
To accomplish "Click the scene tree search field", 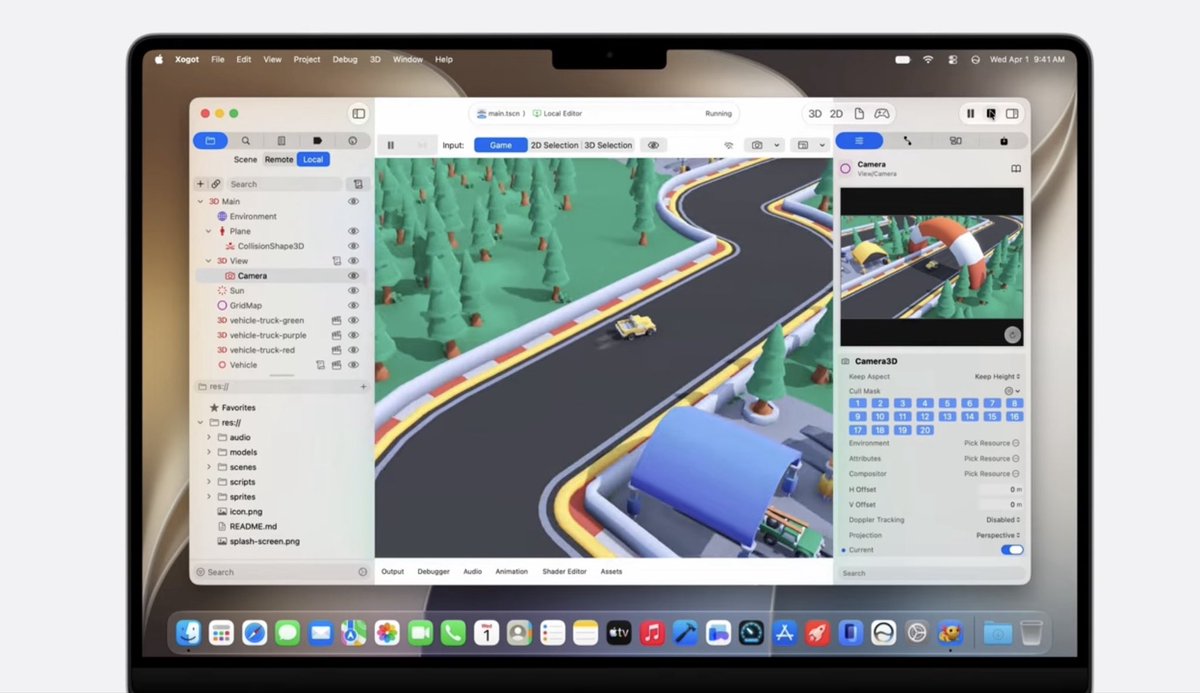I will 284,184.
